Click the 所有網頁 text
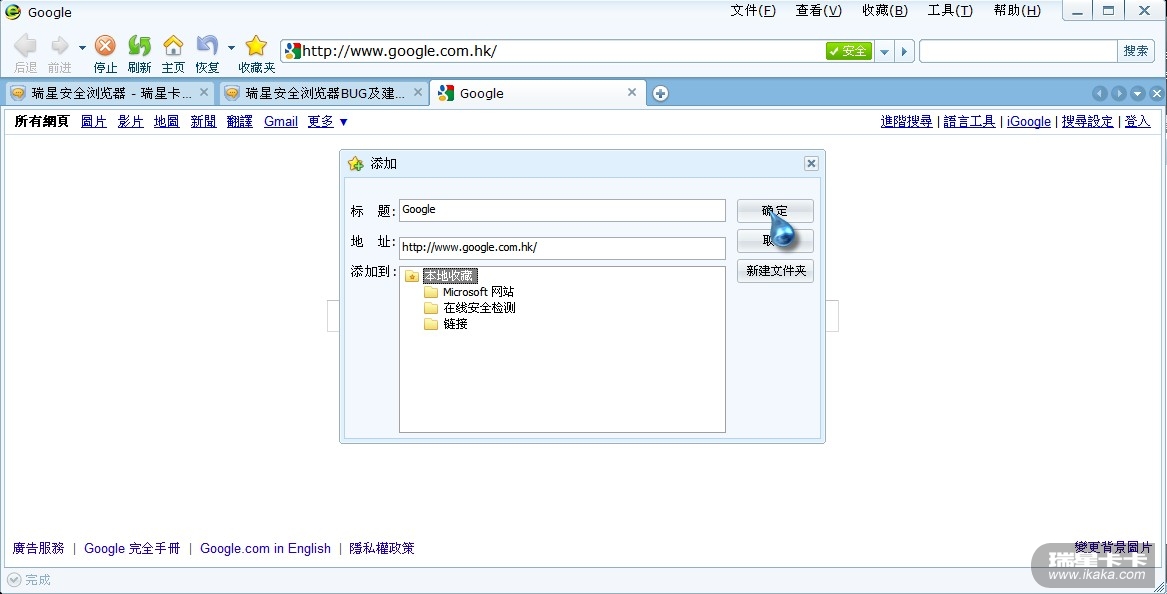 [42, 121]
